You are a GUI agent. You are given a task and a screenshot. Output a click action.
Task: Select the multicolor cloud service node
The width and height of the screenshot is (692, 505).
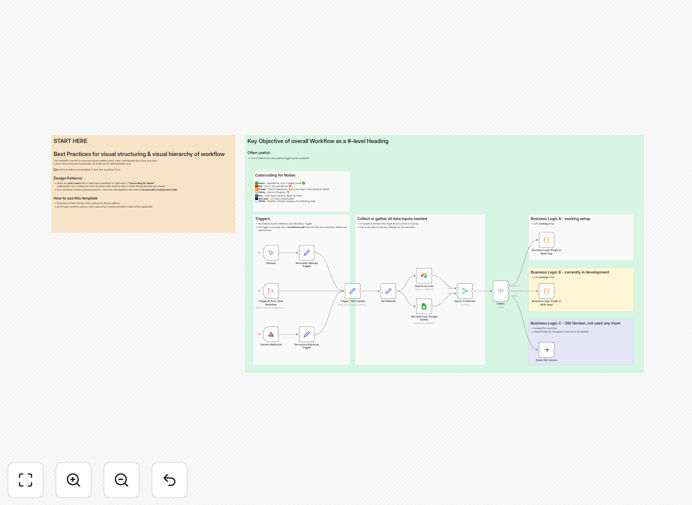(x=424, y=276)
